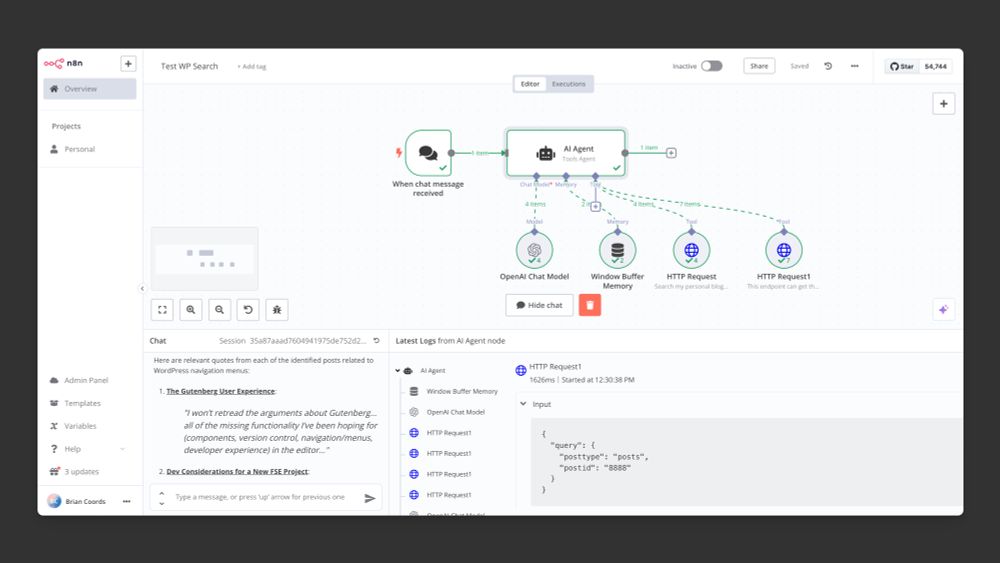Click the send message arrow icon
Screen dimensions: 1000x563
(370, 498)
